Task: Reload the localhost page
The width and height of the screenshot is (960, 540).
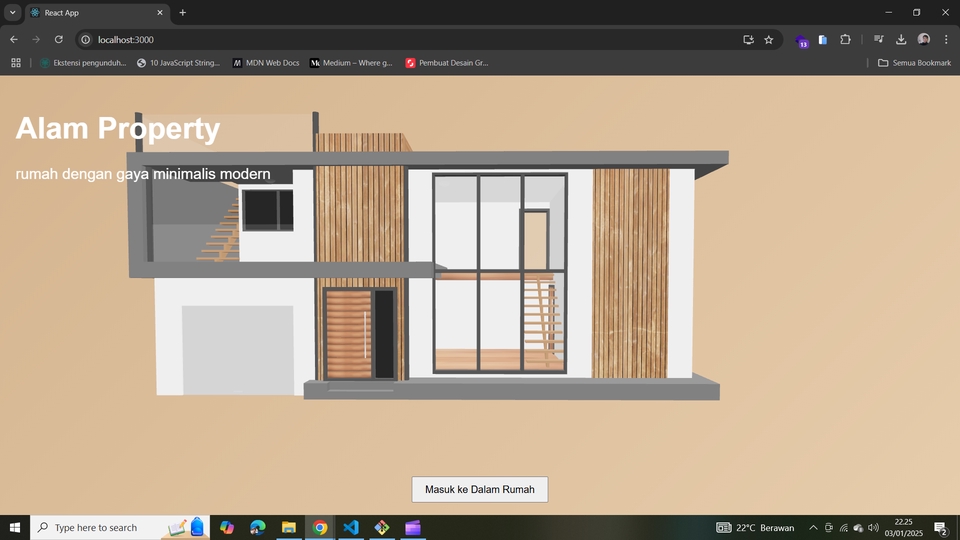Action: 59,40
